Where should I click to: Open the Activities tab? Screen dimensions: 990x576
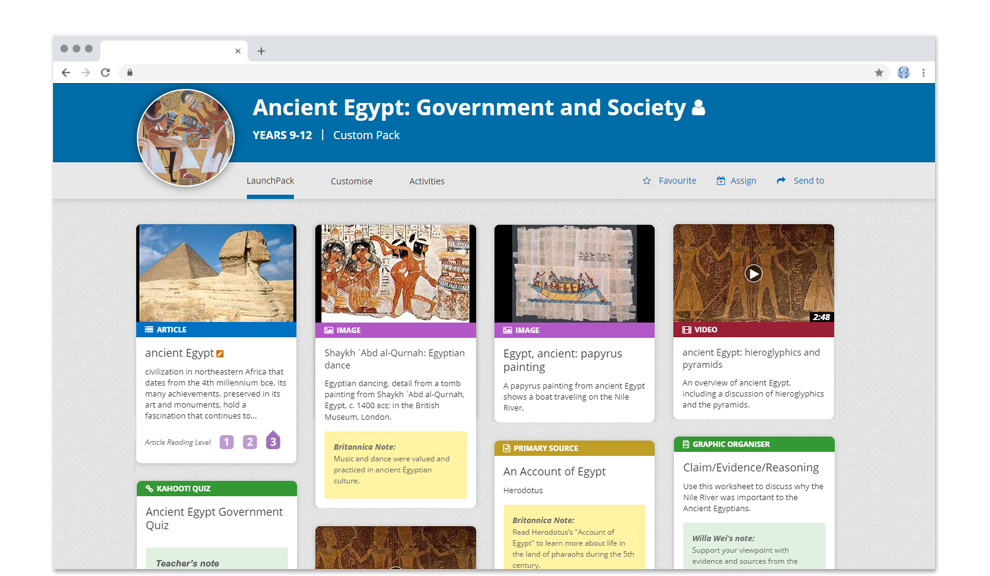(x=427, y=181)
